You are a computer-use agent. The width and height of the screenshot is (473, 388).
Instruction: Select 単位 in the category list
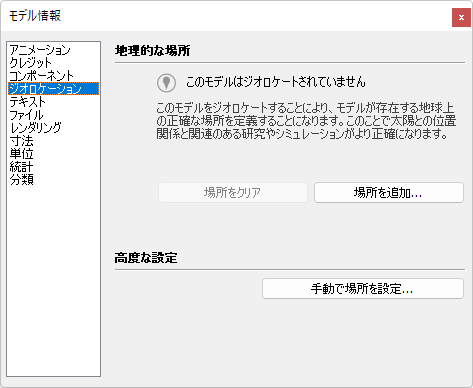click(53, 154)
